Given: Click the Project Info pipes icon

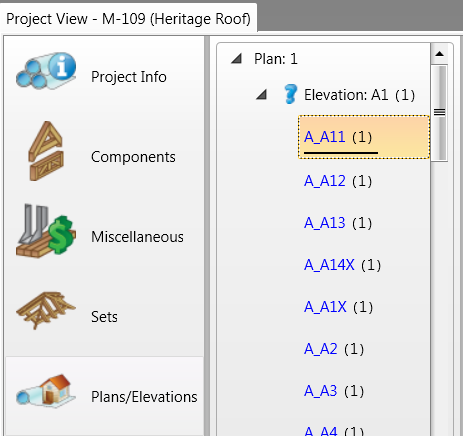Looking at the screenshot, I should (46, 71).
